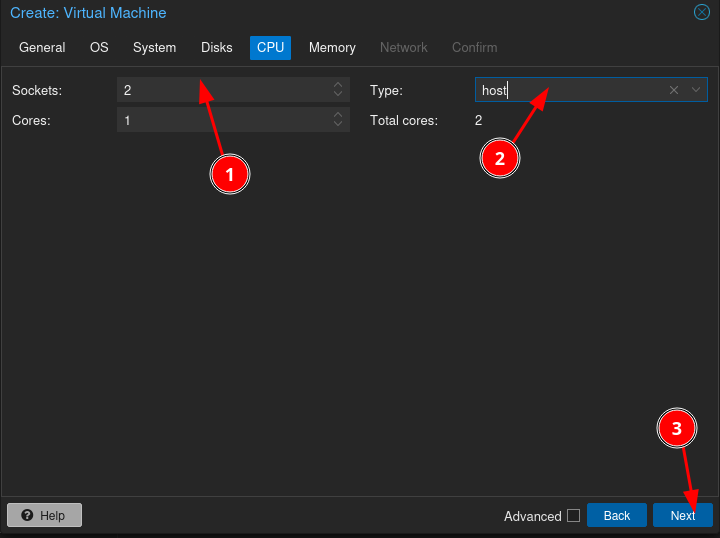The width and height of the screenshot is (720, 538).
Task: Clear the CPU Type field value
Action: (673, 90)
